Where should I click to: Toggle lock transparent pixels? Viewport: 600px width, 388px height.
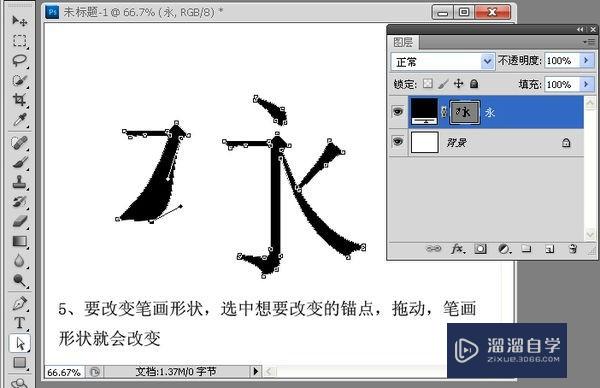click(428, 83)
